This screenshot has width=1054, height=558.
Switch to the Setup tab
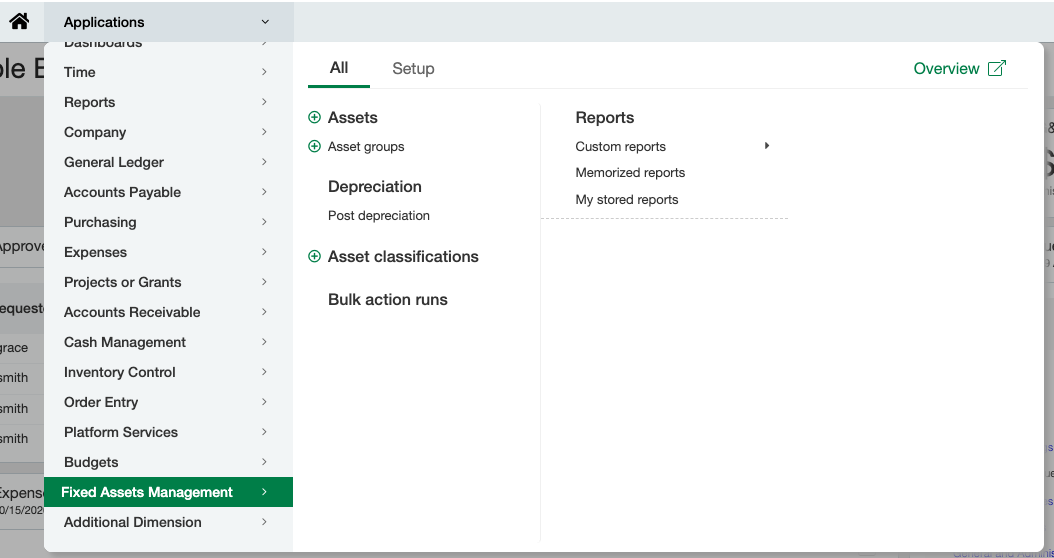[x=413, y=69]
